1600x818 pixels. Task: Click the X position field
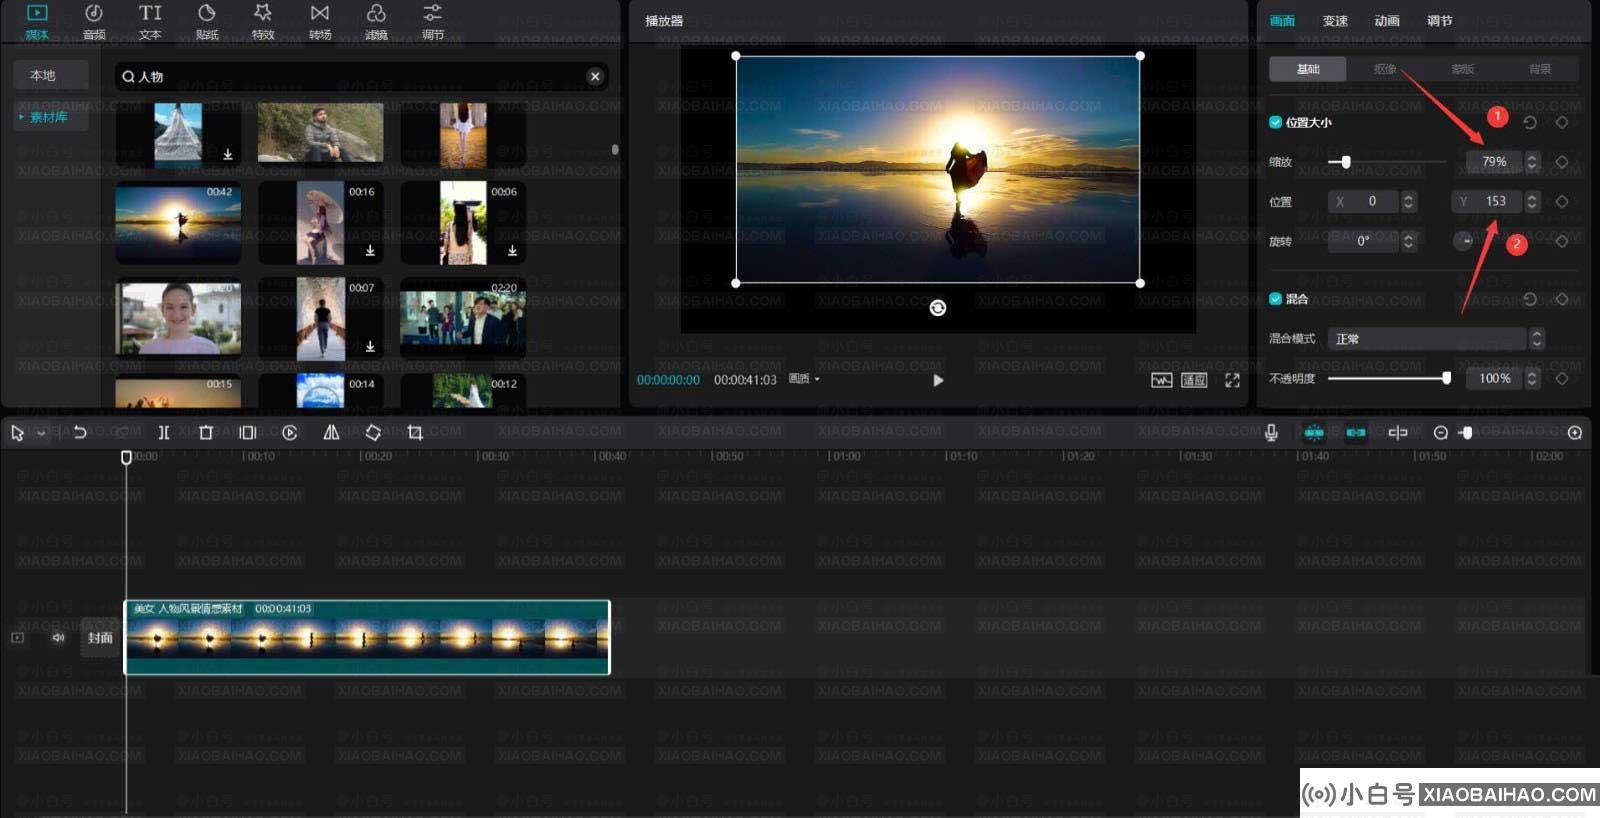[1363, 201]
